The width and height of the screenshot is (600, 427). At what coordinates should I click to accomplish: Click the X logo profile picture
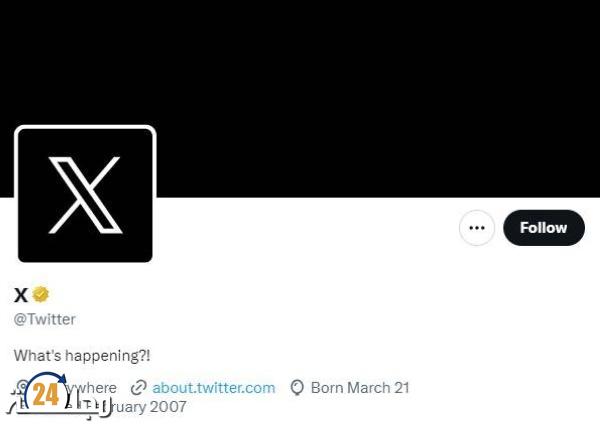[x=85, y=195]
